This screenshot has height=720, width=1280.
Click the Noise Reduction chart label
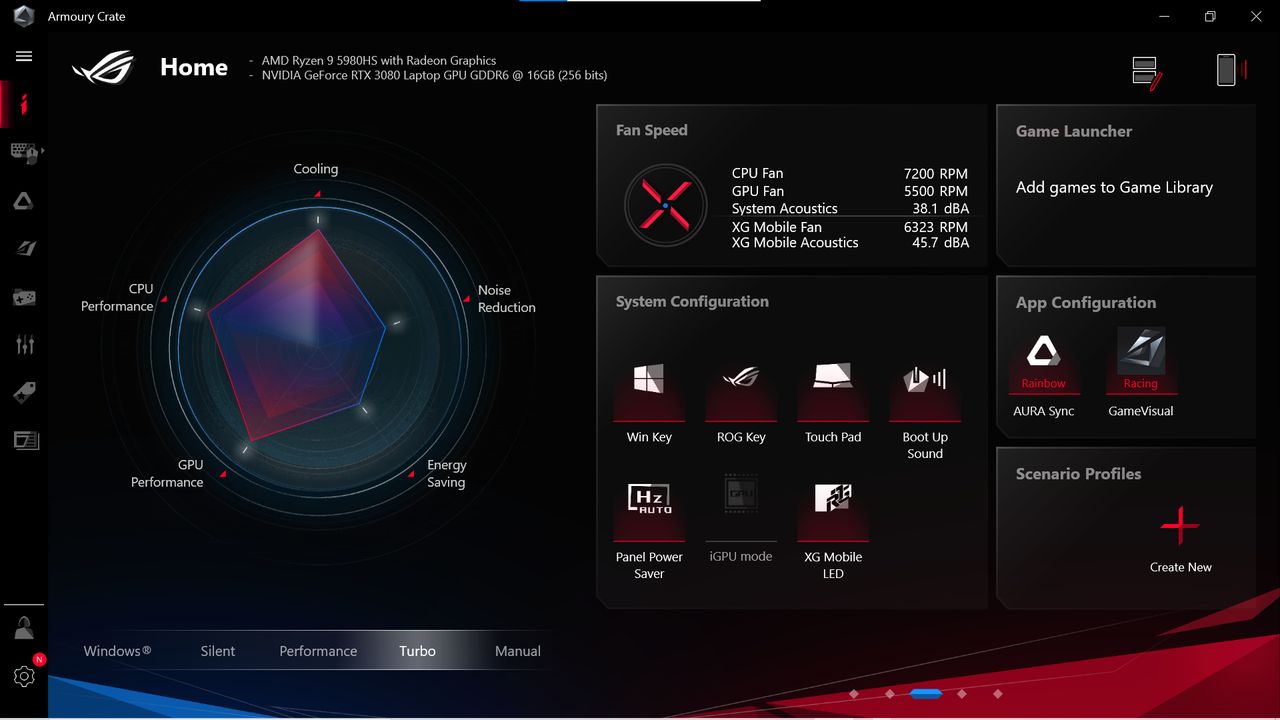click(x=506, y=299)
